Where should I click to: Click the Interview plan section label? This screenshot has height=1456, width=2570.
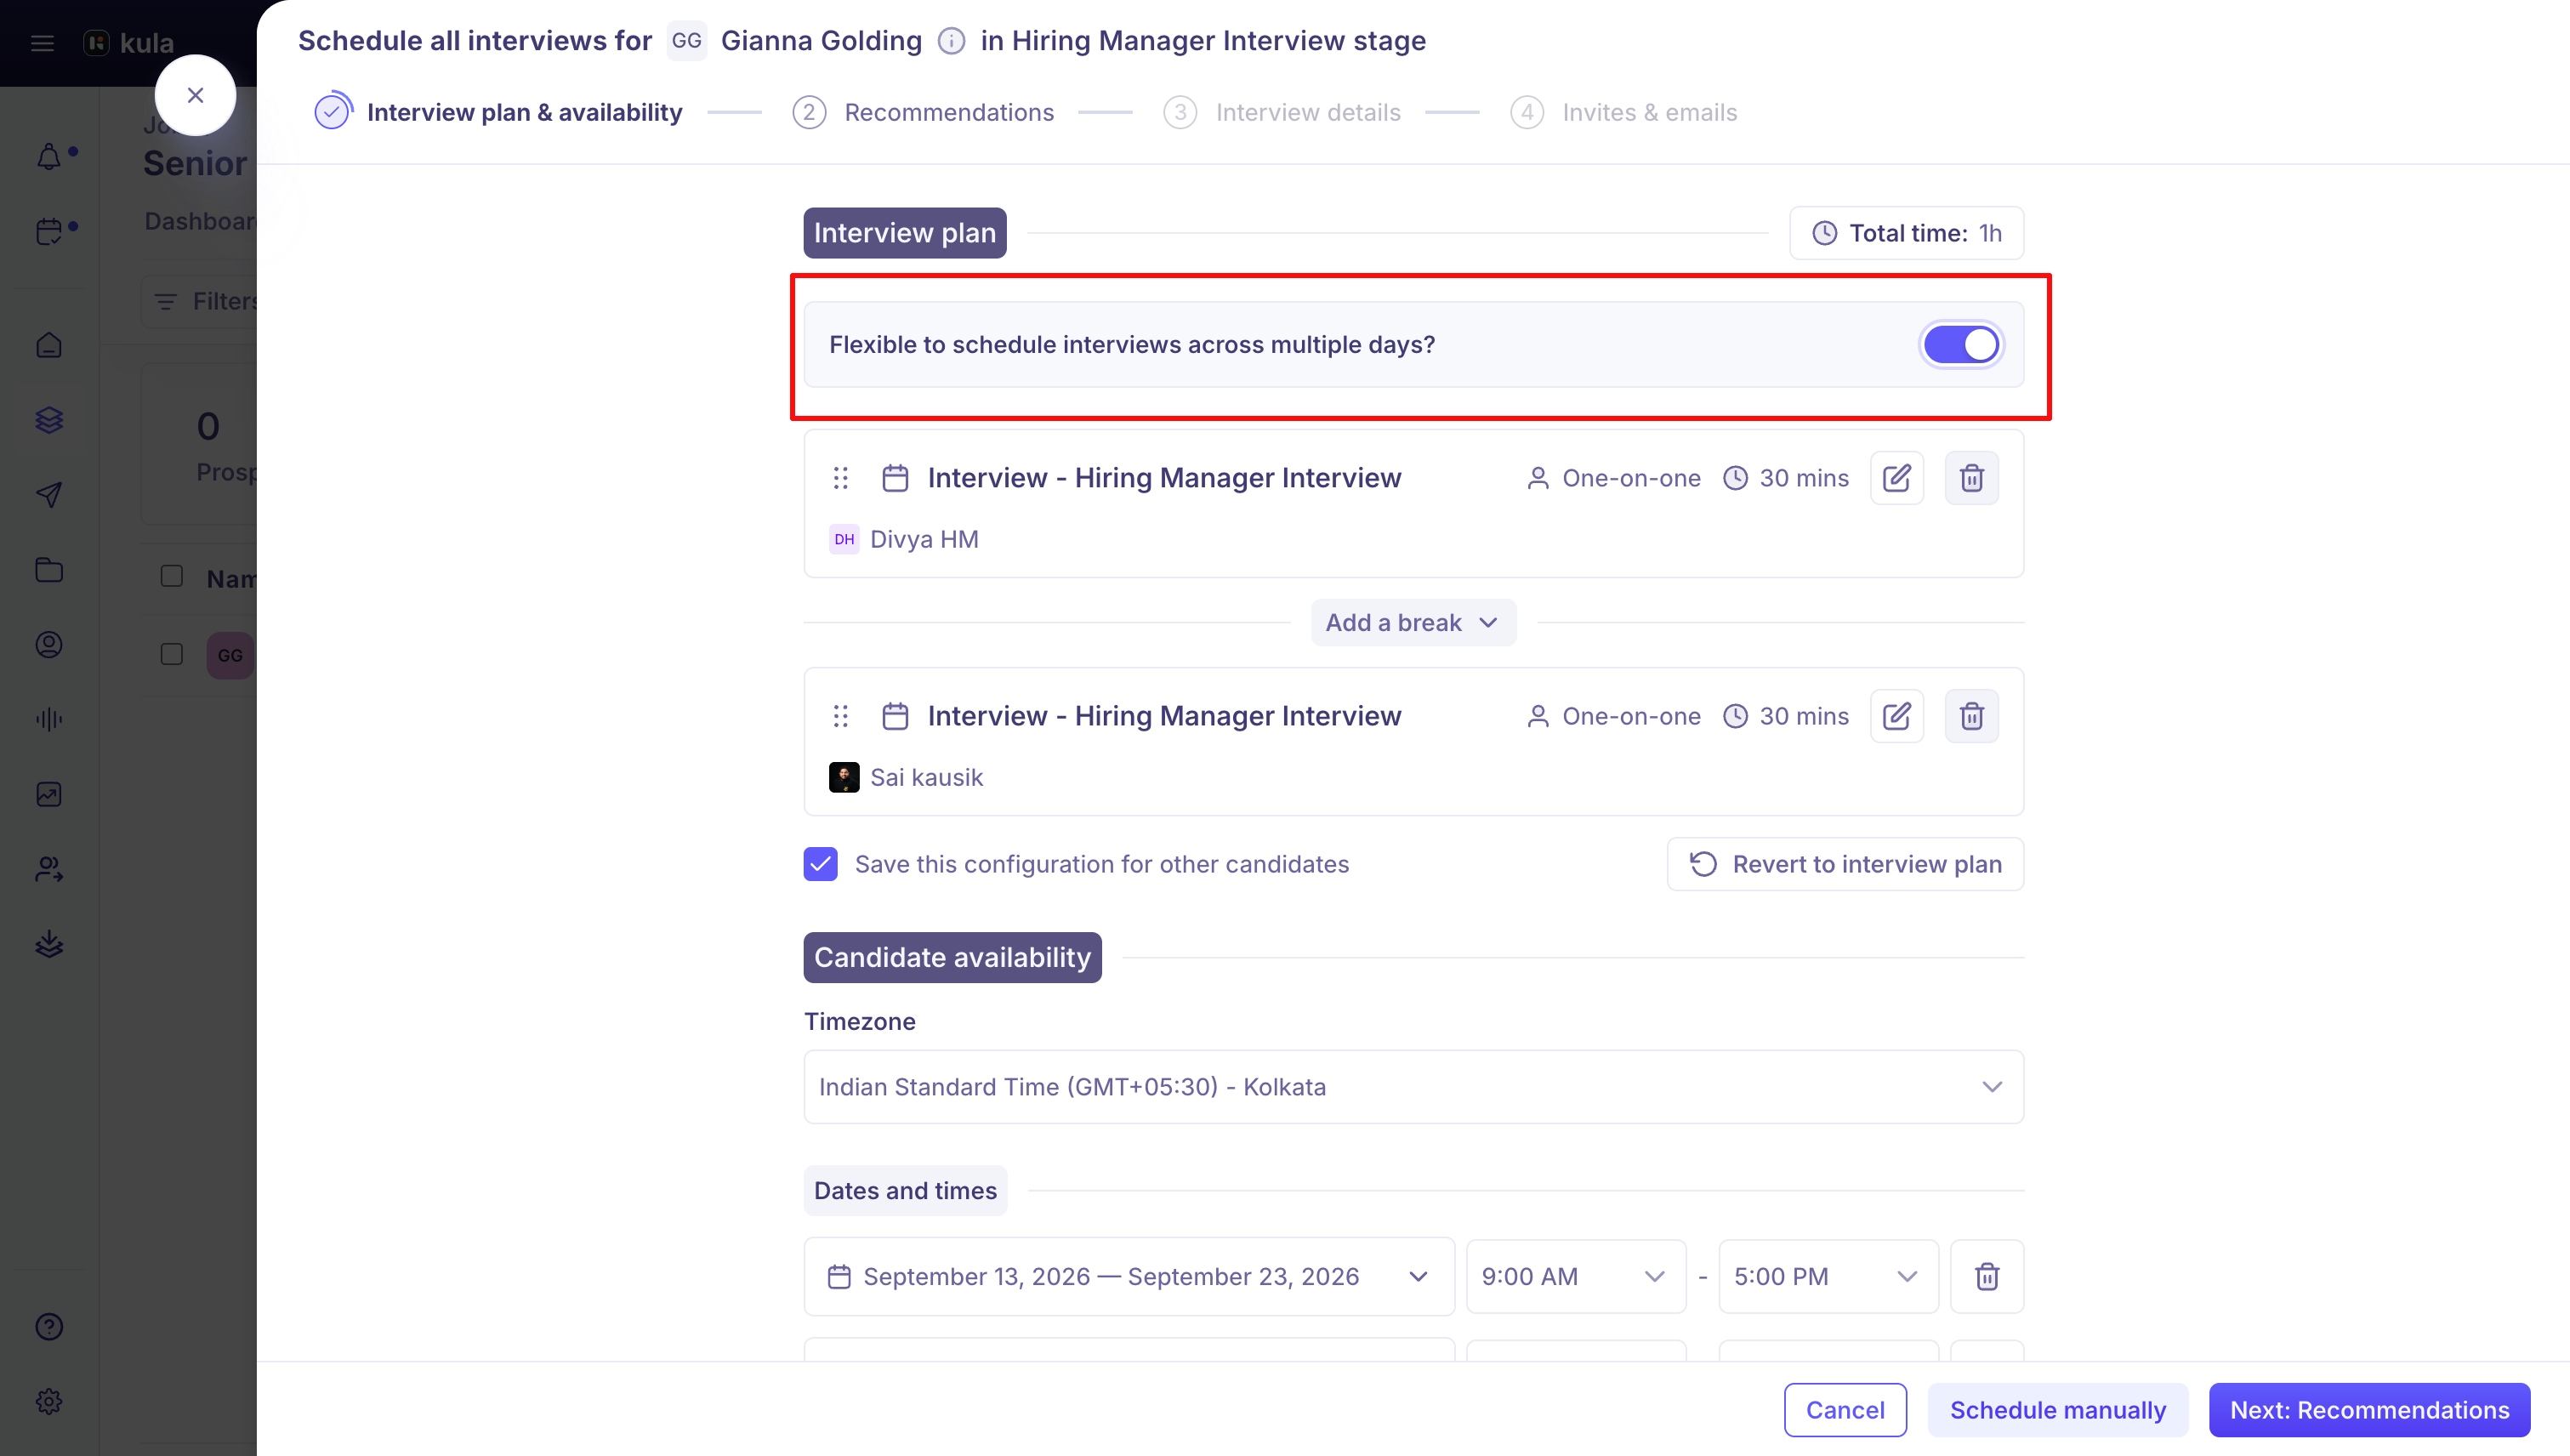pyautogui.click(x=905, y=233)
